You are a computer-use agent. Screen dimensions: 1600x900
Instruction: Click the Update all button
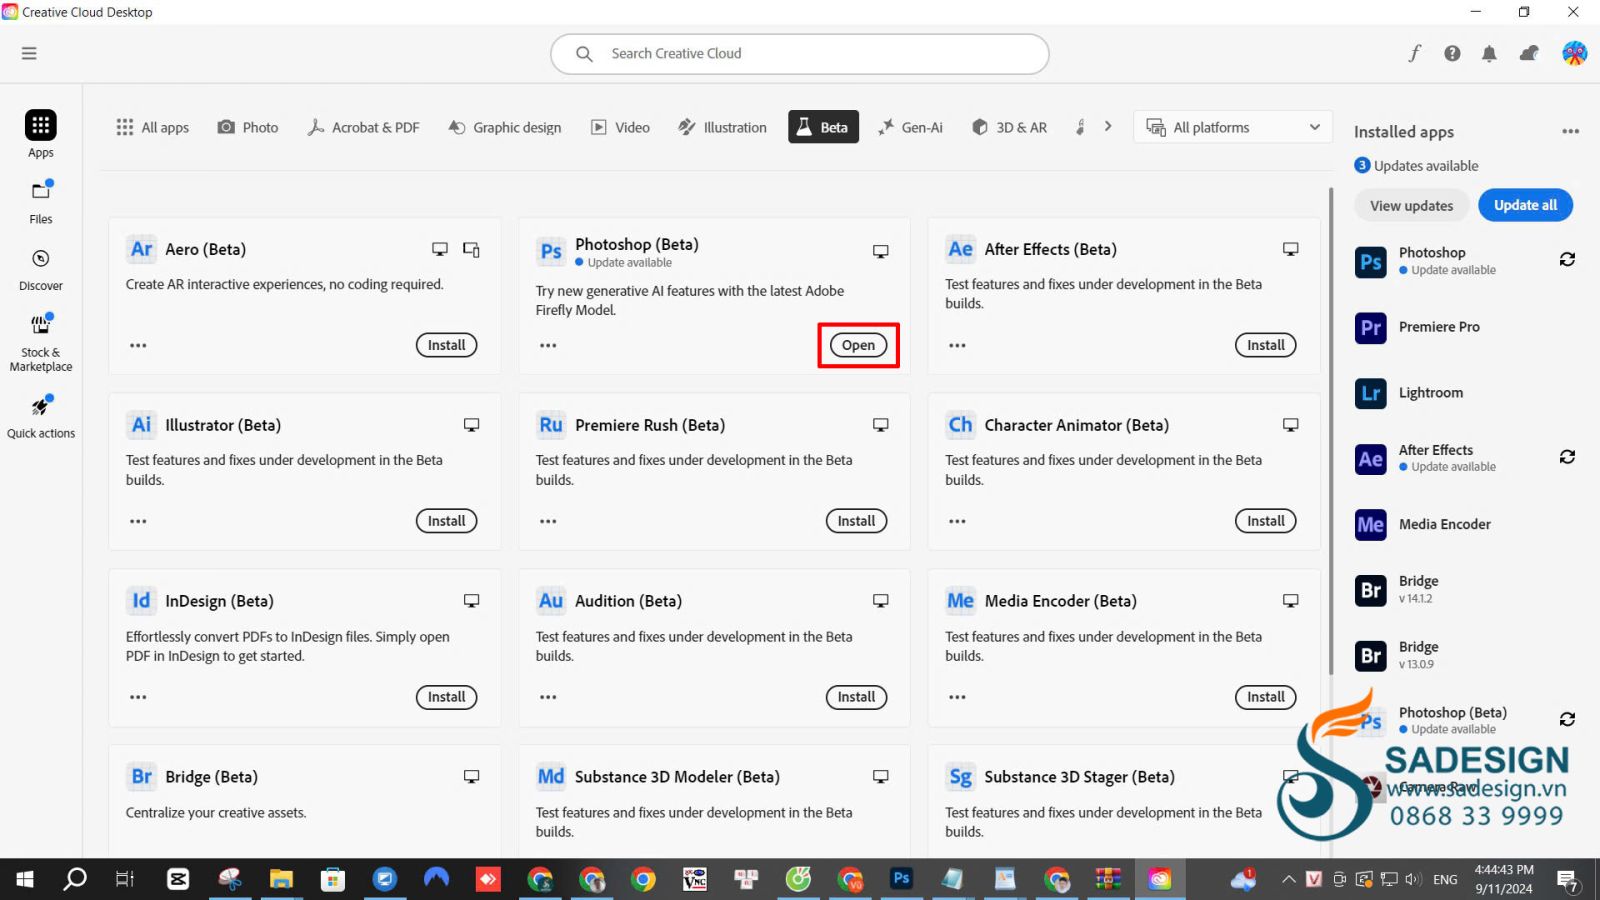(x=1525, y=205)
